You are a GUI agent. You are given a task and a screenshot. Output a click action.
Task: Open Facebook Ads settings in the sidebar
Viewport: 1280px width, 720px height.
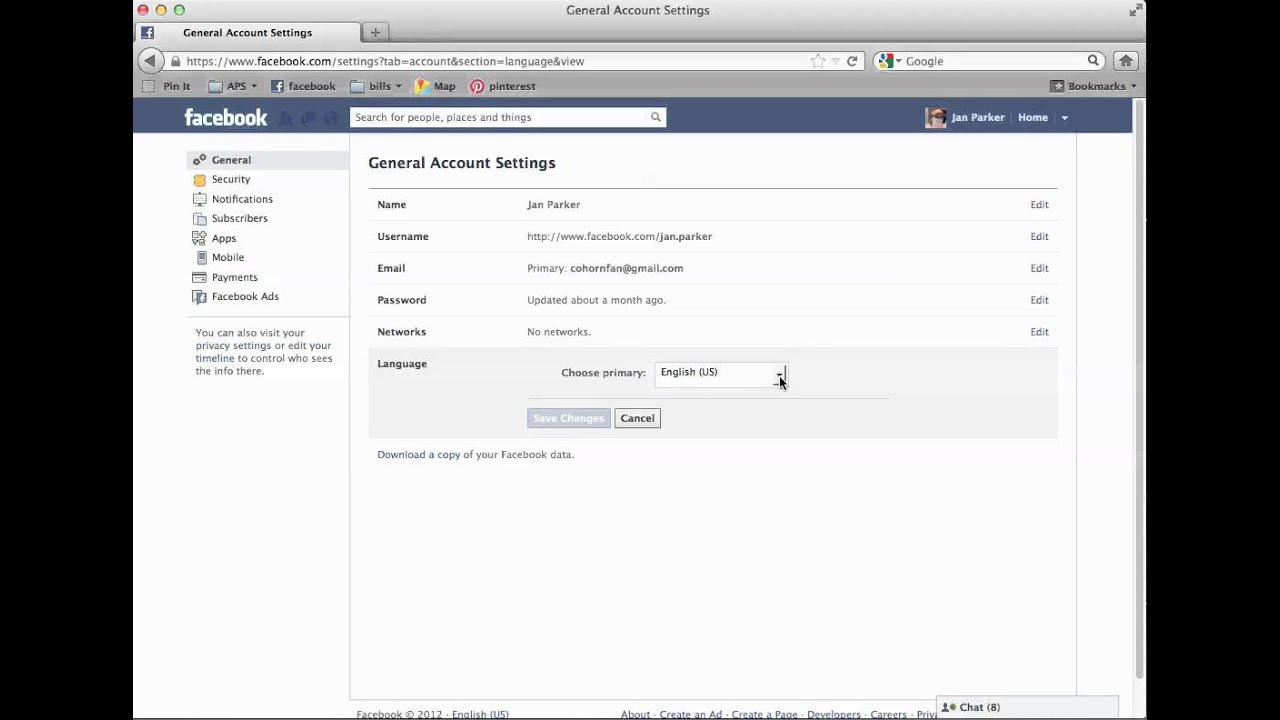245,296
